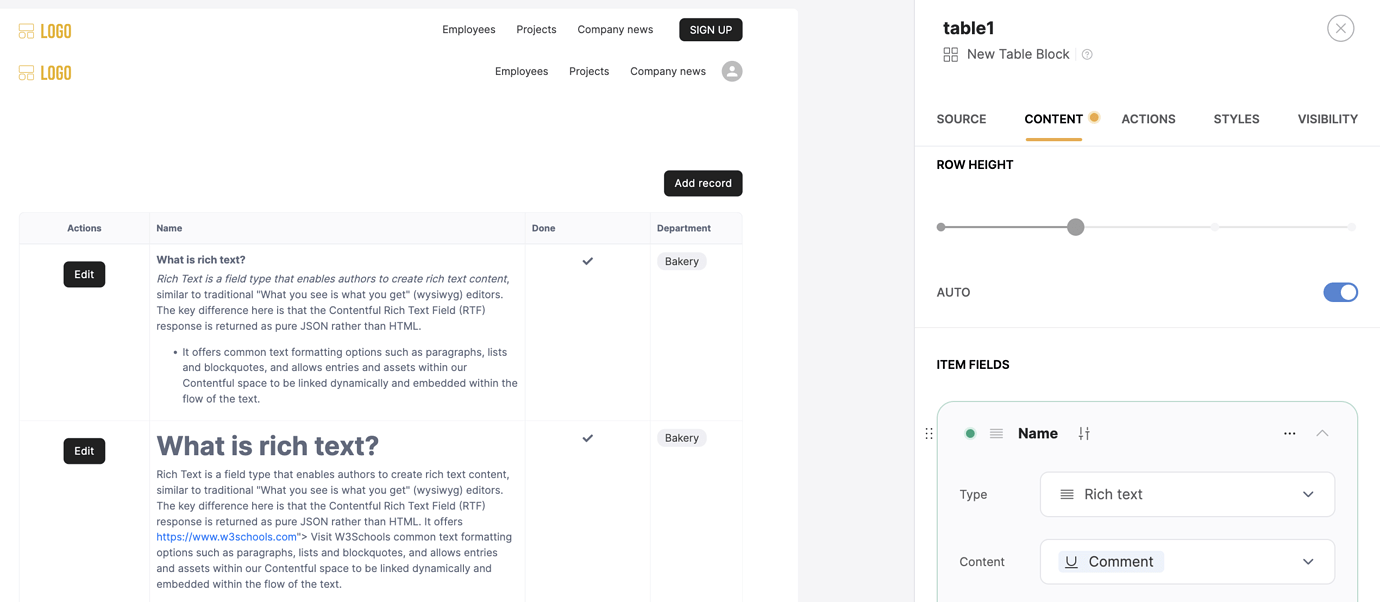Open Employees in the top navbar
The height and width of the screenshot is (602, 1380).
pyautogui.click(x=469, y=30)
